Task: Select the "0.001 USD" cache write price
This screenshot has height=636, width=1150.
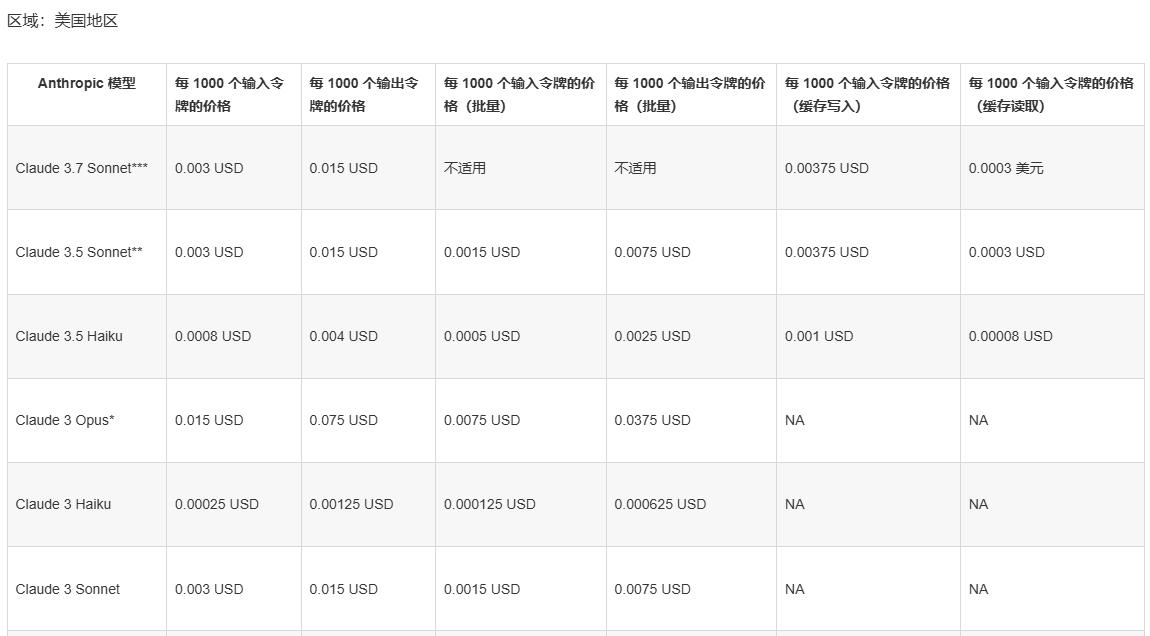Action: pyautogui.click(x=819, y=336)
